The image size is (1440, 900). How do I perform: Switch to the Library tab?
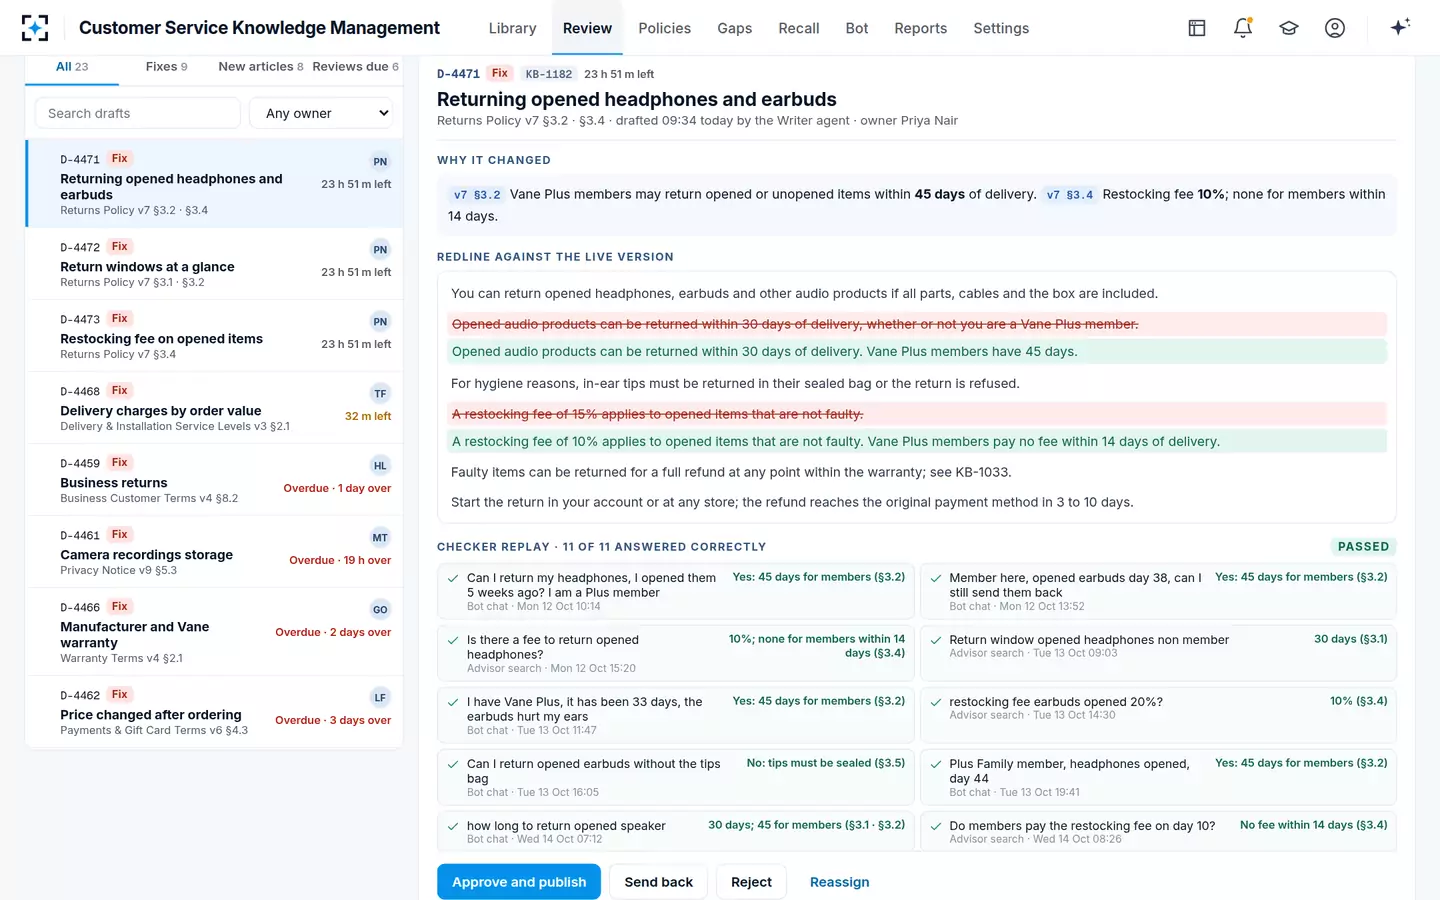click(512, 28)
